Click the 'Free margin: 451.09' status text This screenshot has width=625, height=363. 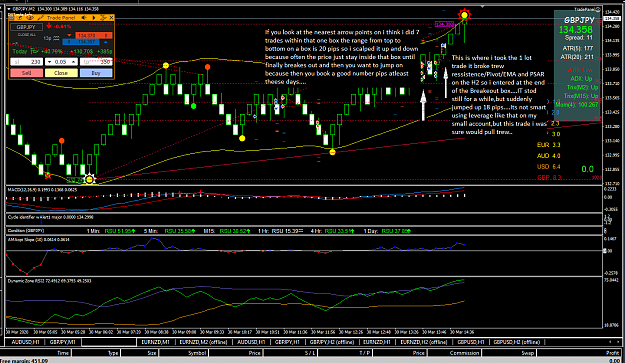24,361
